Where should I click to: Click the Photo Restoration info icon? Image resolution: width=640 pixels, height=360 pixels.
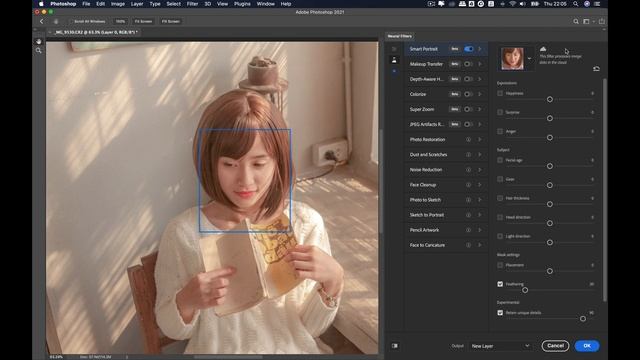(468, 140)
